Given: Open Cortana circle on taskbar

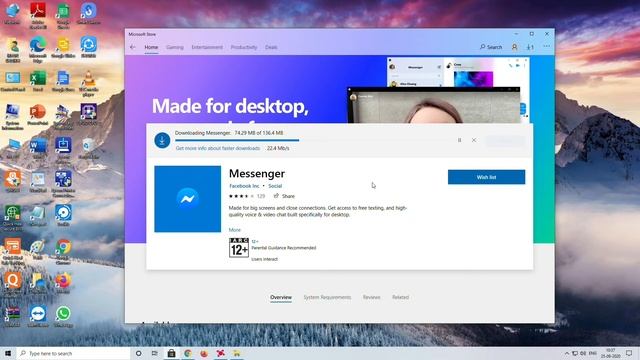Looking at the screenshot, I should [139, 353].
